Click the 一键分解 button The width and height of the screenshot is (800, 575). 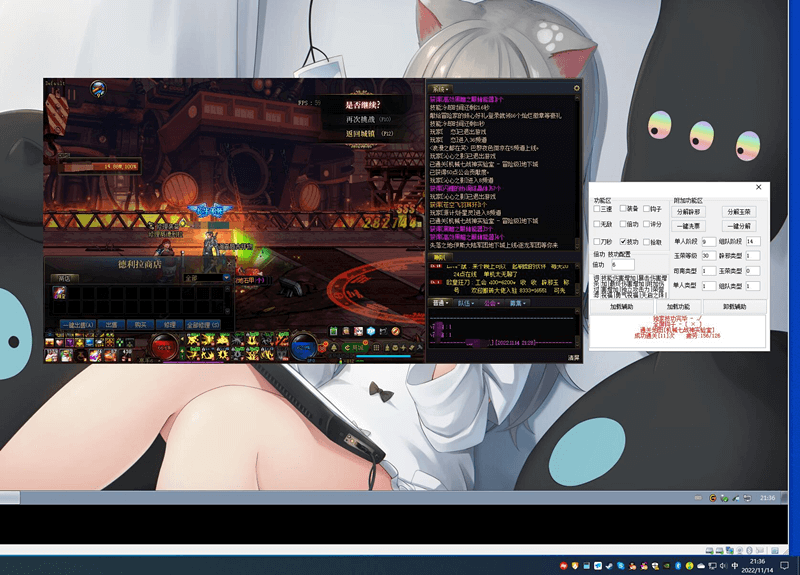pos(739,226)
